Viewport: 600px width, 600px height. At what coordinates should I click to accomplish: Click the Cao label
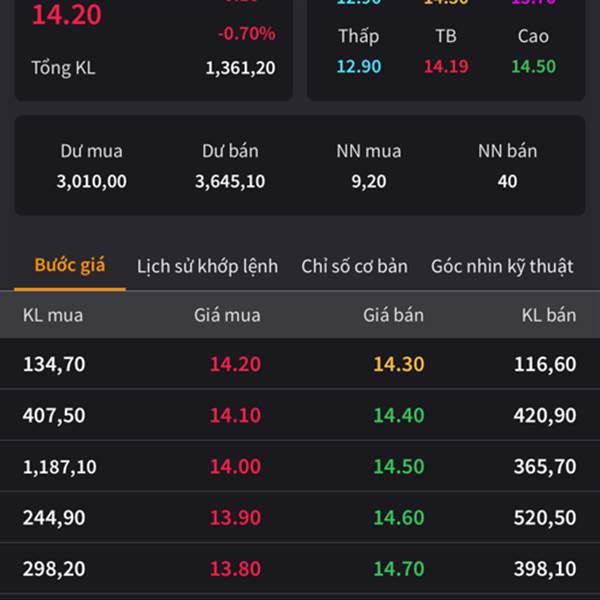533,36
